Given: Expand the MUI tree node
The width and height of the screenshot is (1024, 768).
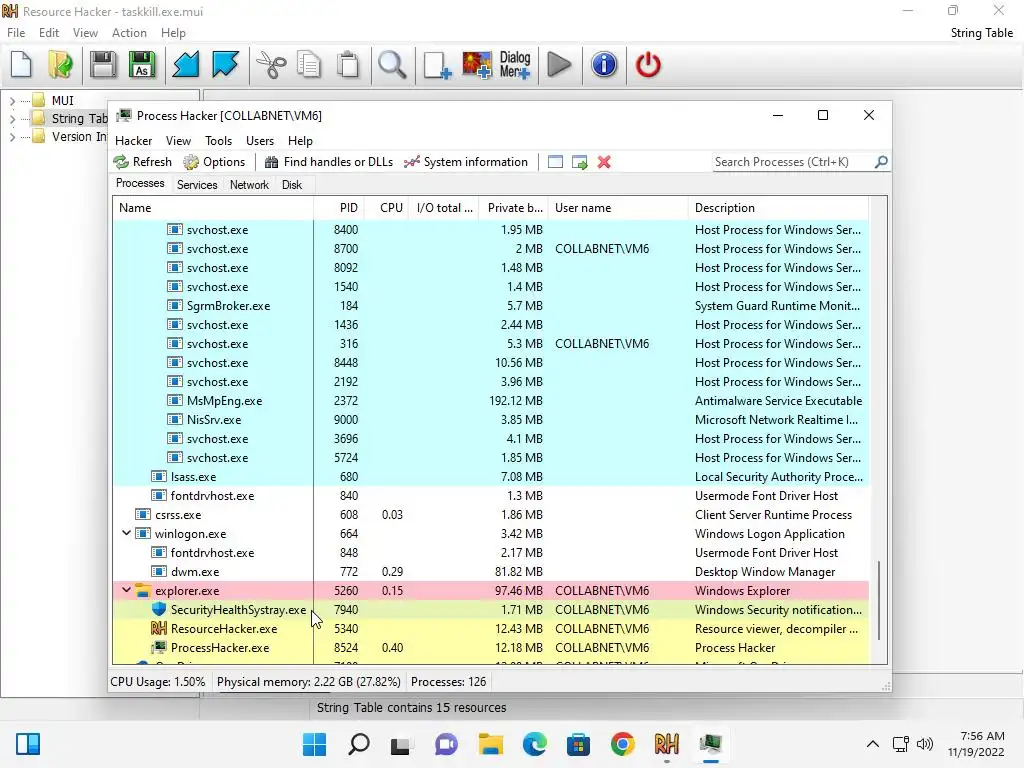Looking at the screenshot, I should 12,101.
